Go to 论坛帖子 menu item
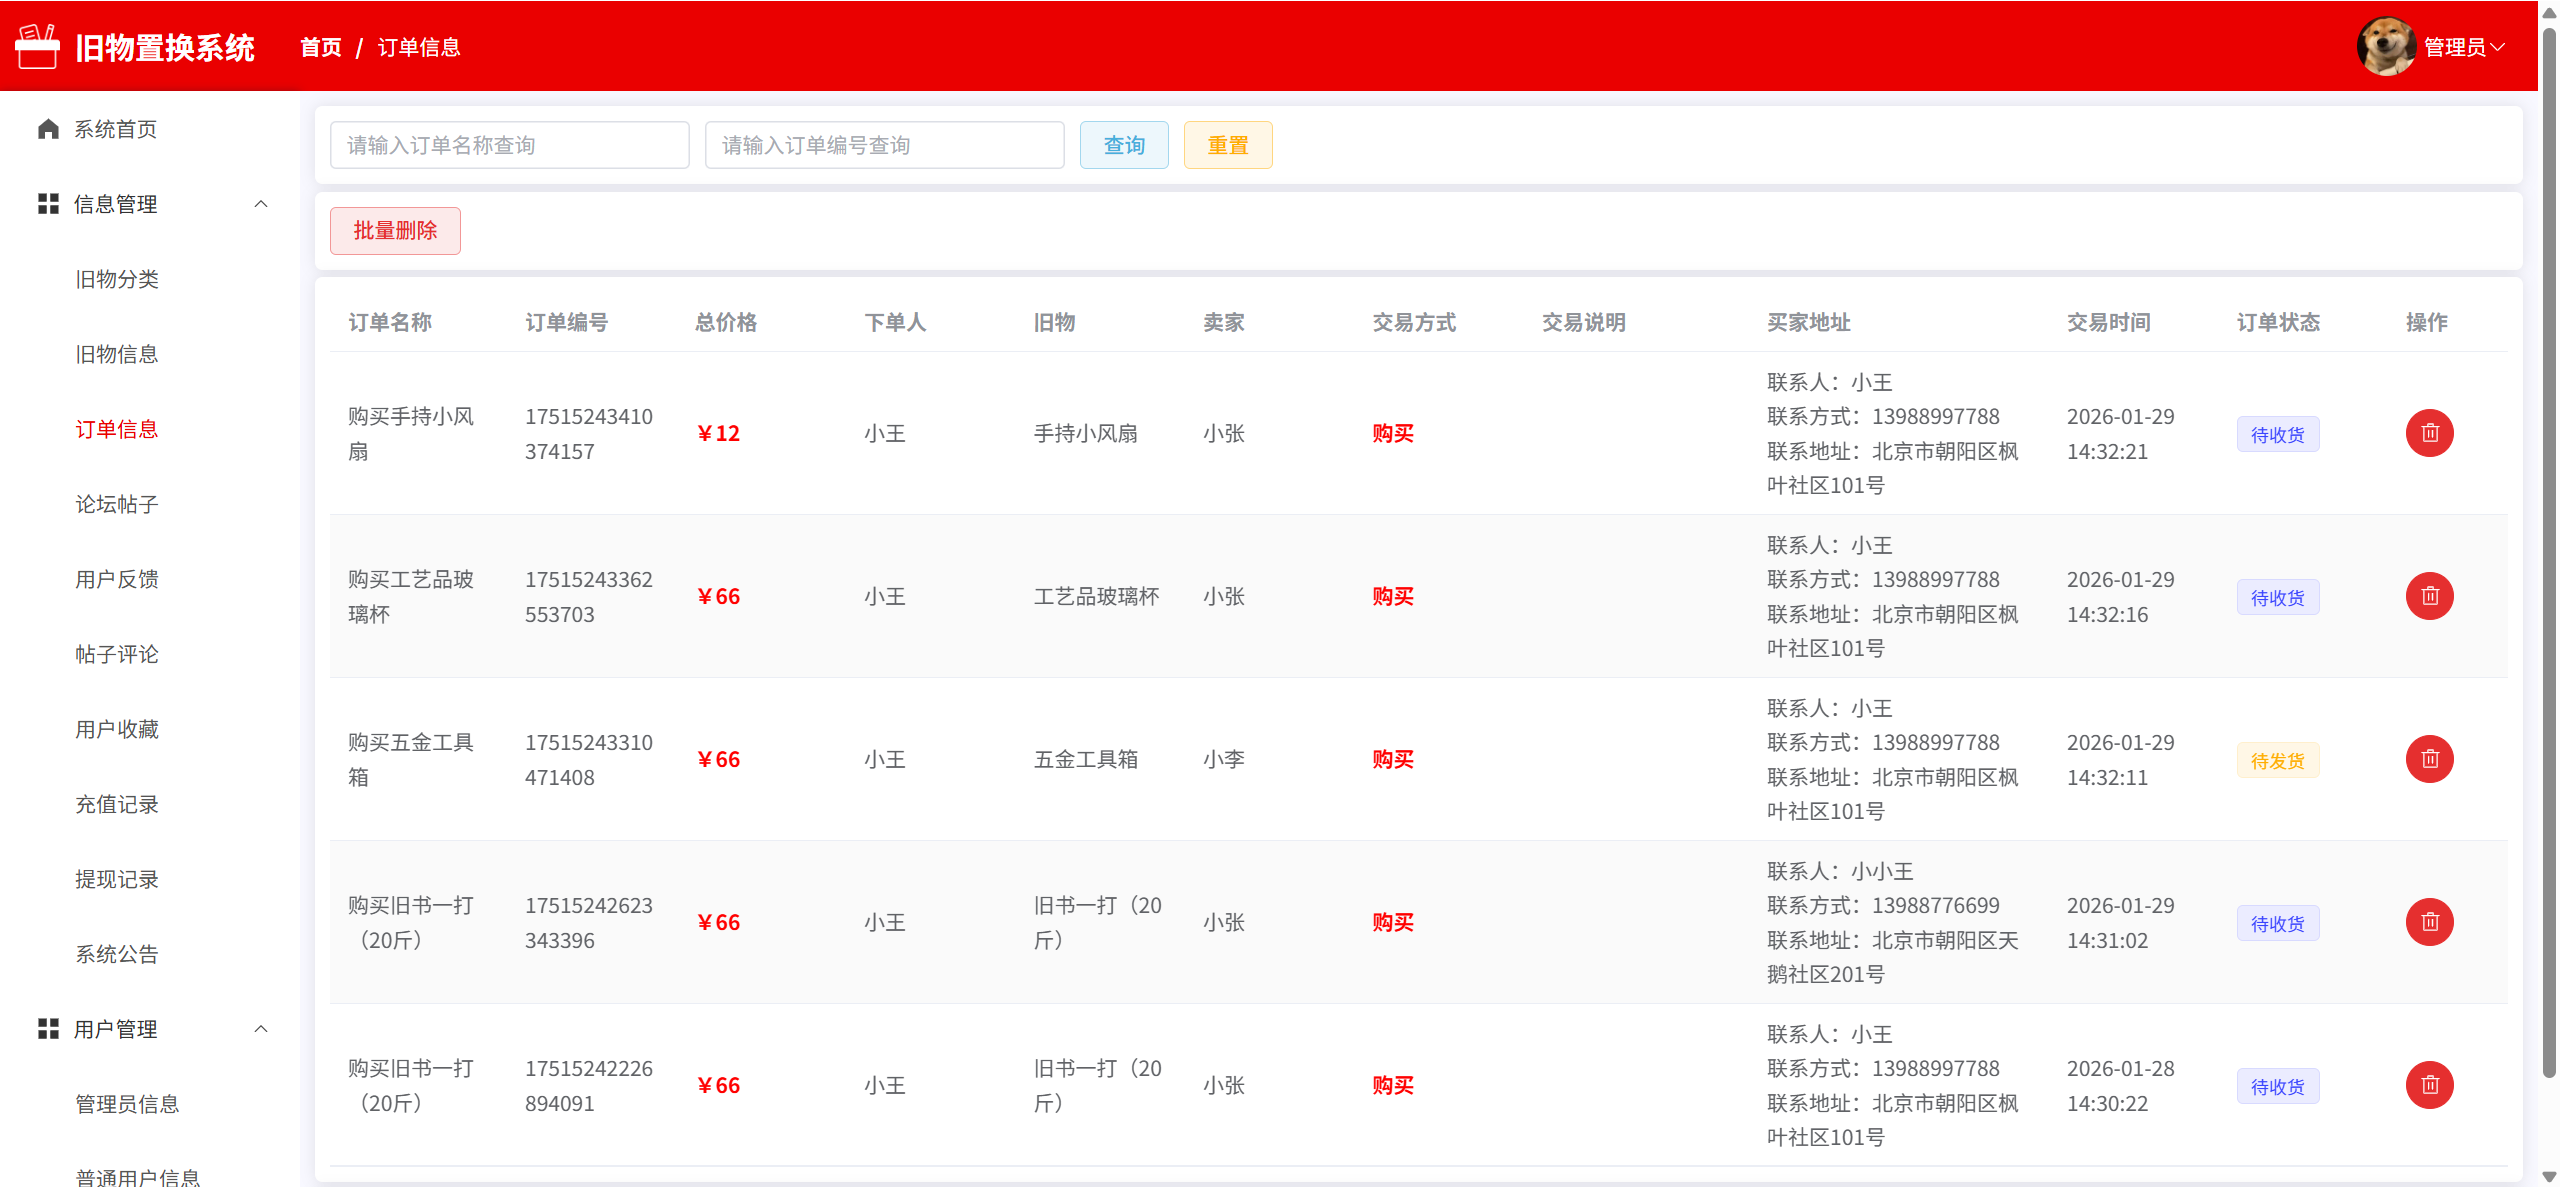This screenshot has height=1187, width=2560. click(x=117, y=504)
